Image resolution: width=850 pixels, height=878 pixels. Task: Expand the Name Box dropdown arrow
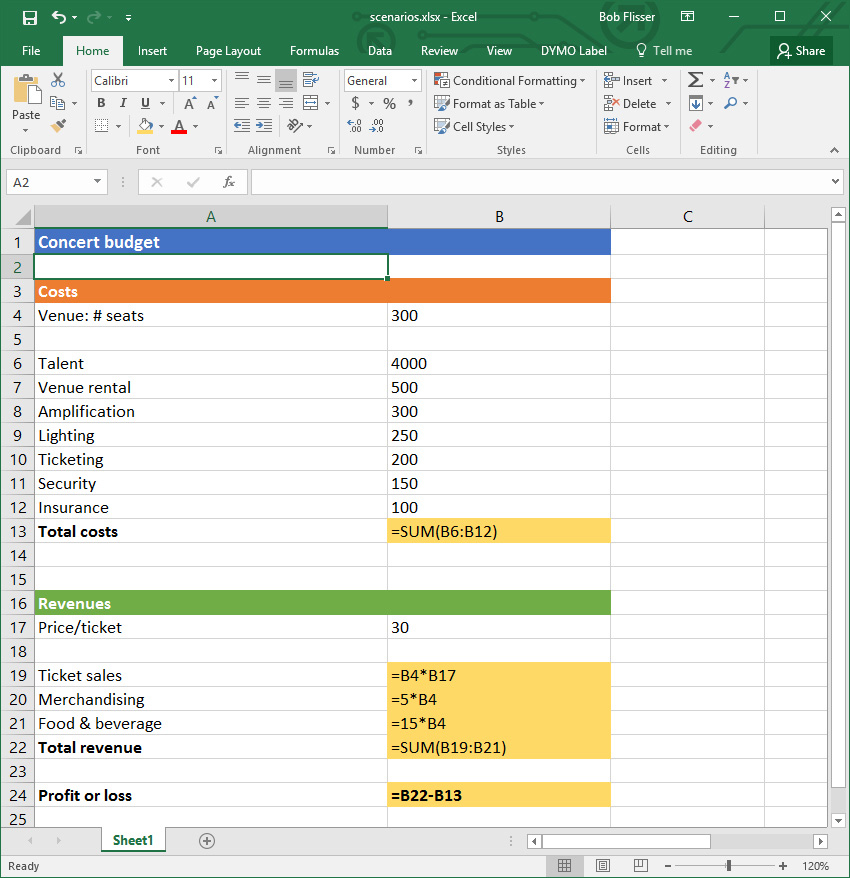tap(97, 181)
